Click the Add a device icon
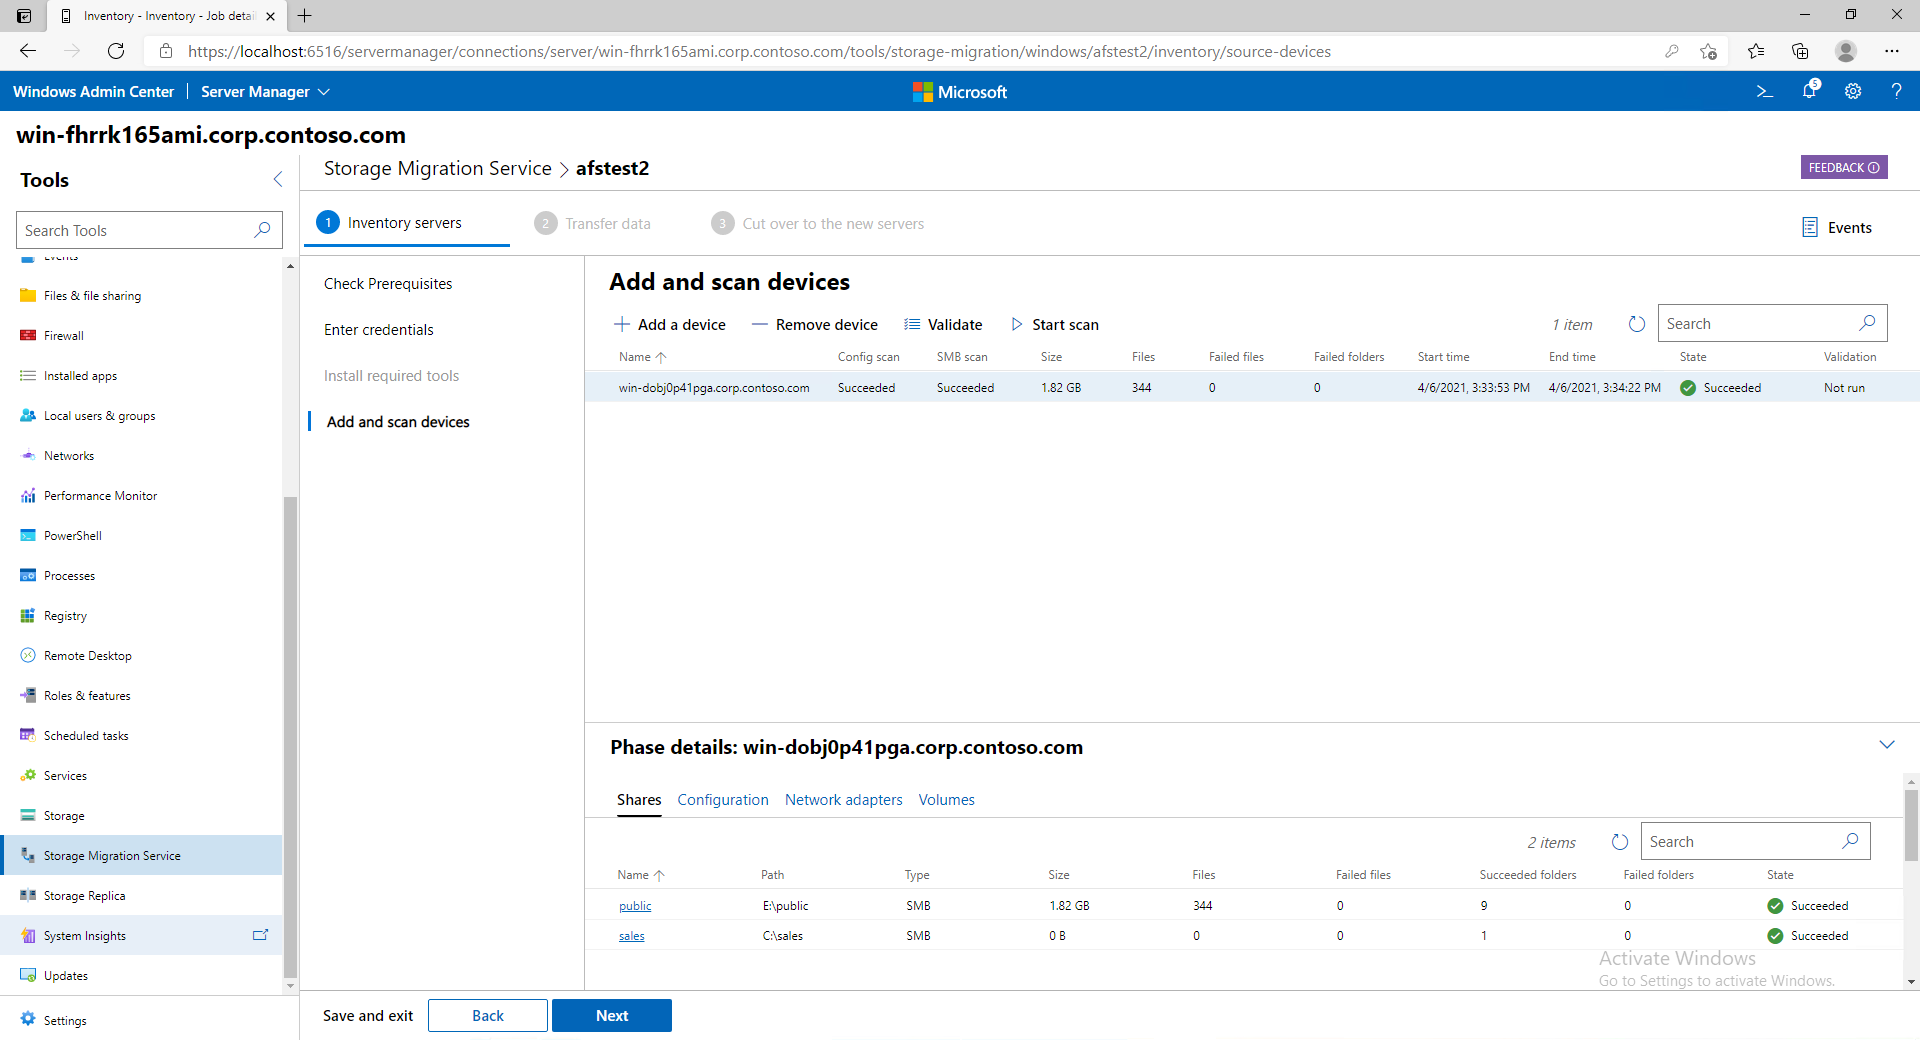 pos(624,324)
